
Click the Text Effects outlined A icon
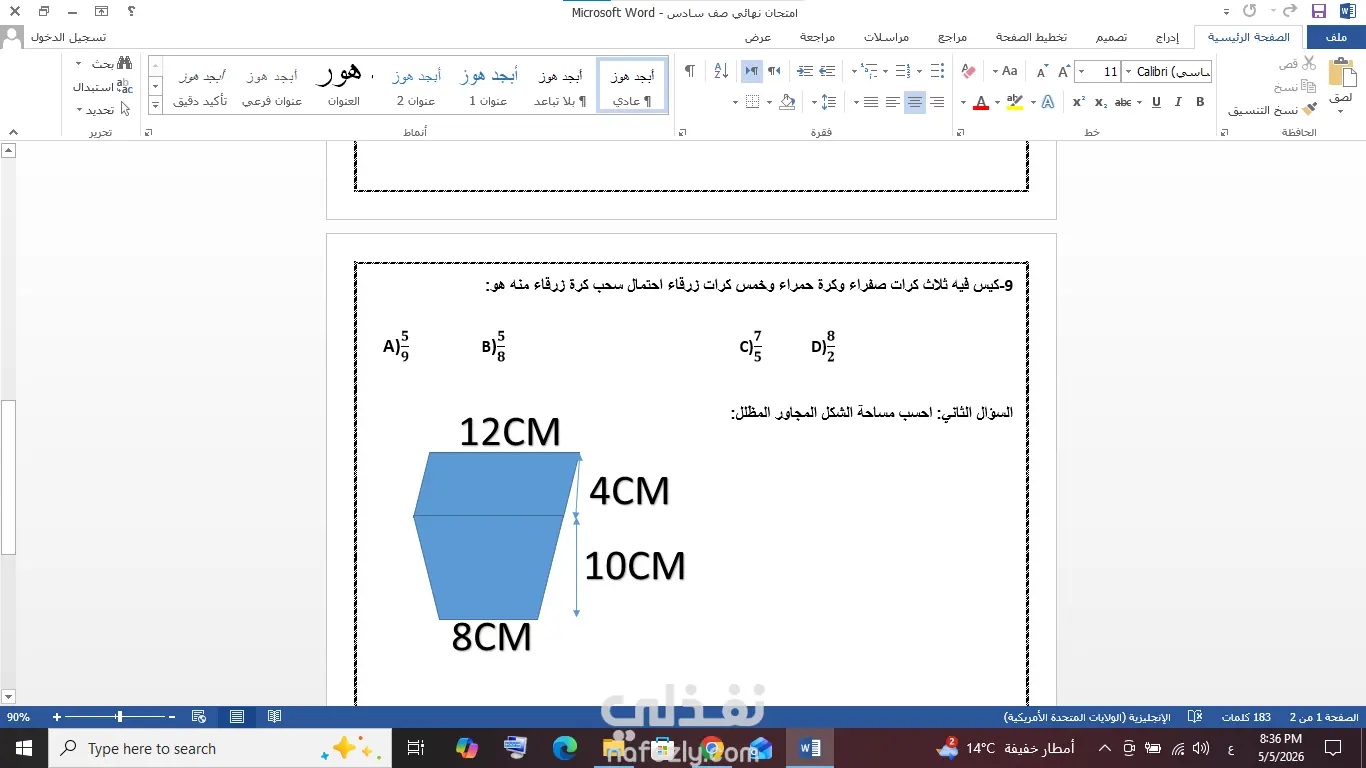[1047, 102]
